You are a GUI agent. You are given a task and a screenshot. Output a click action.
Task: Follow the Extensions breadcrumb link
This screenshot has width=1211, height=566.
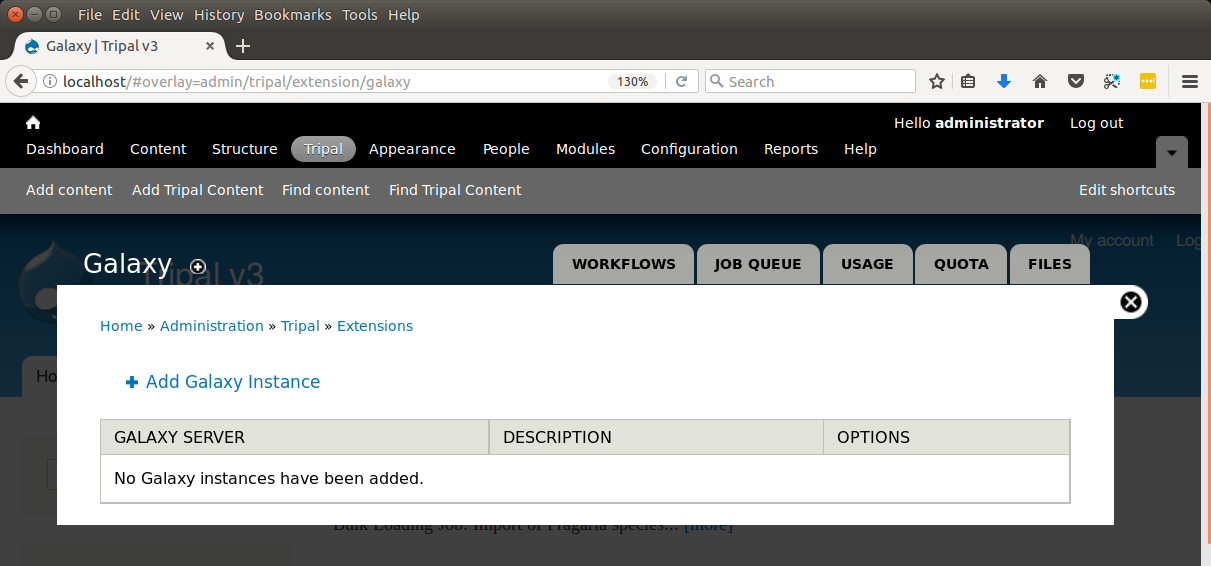375,326
